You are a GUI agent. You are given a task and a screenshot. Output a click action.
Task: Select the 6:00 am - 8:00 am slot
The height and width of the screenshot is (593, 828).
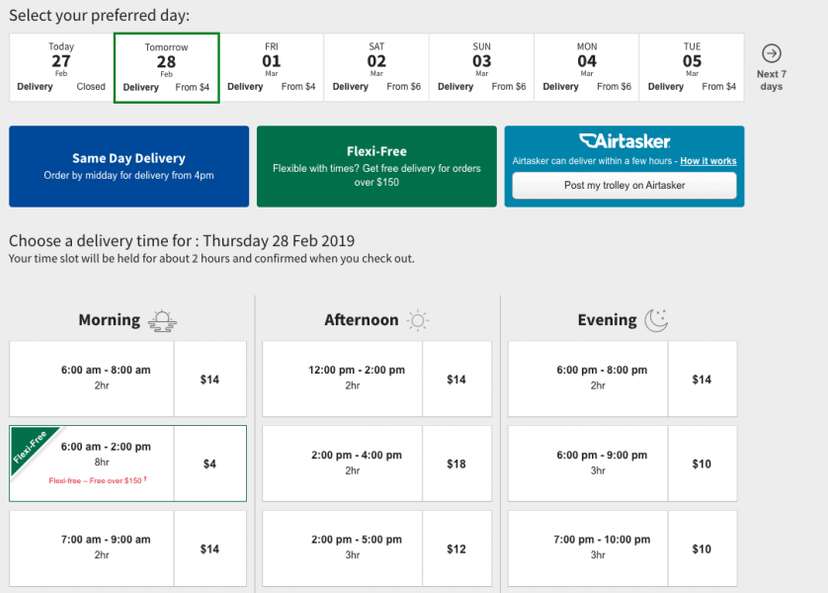pos(128,379)
